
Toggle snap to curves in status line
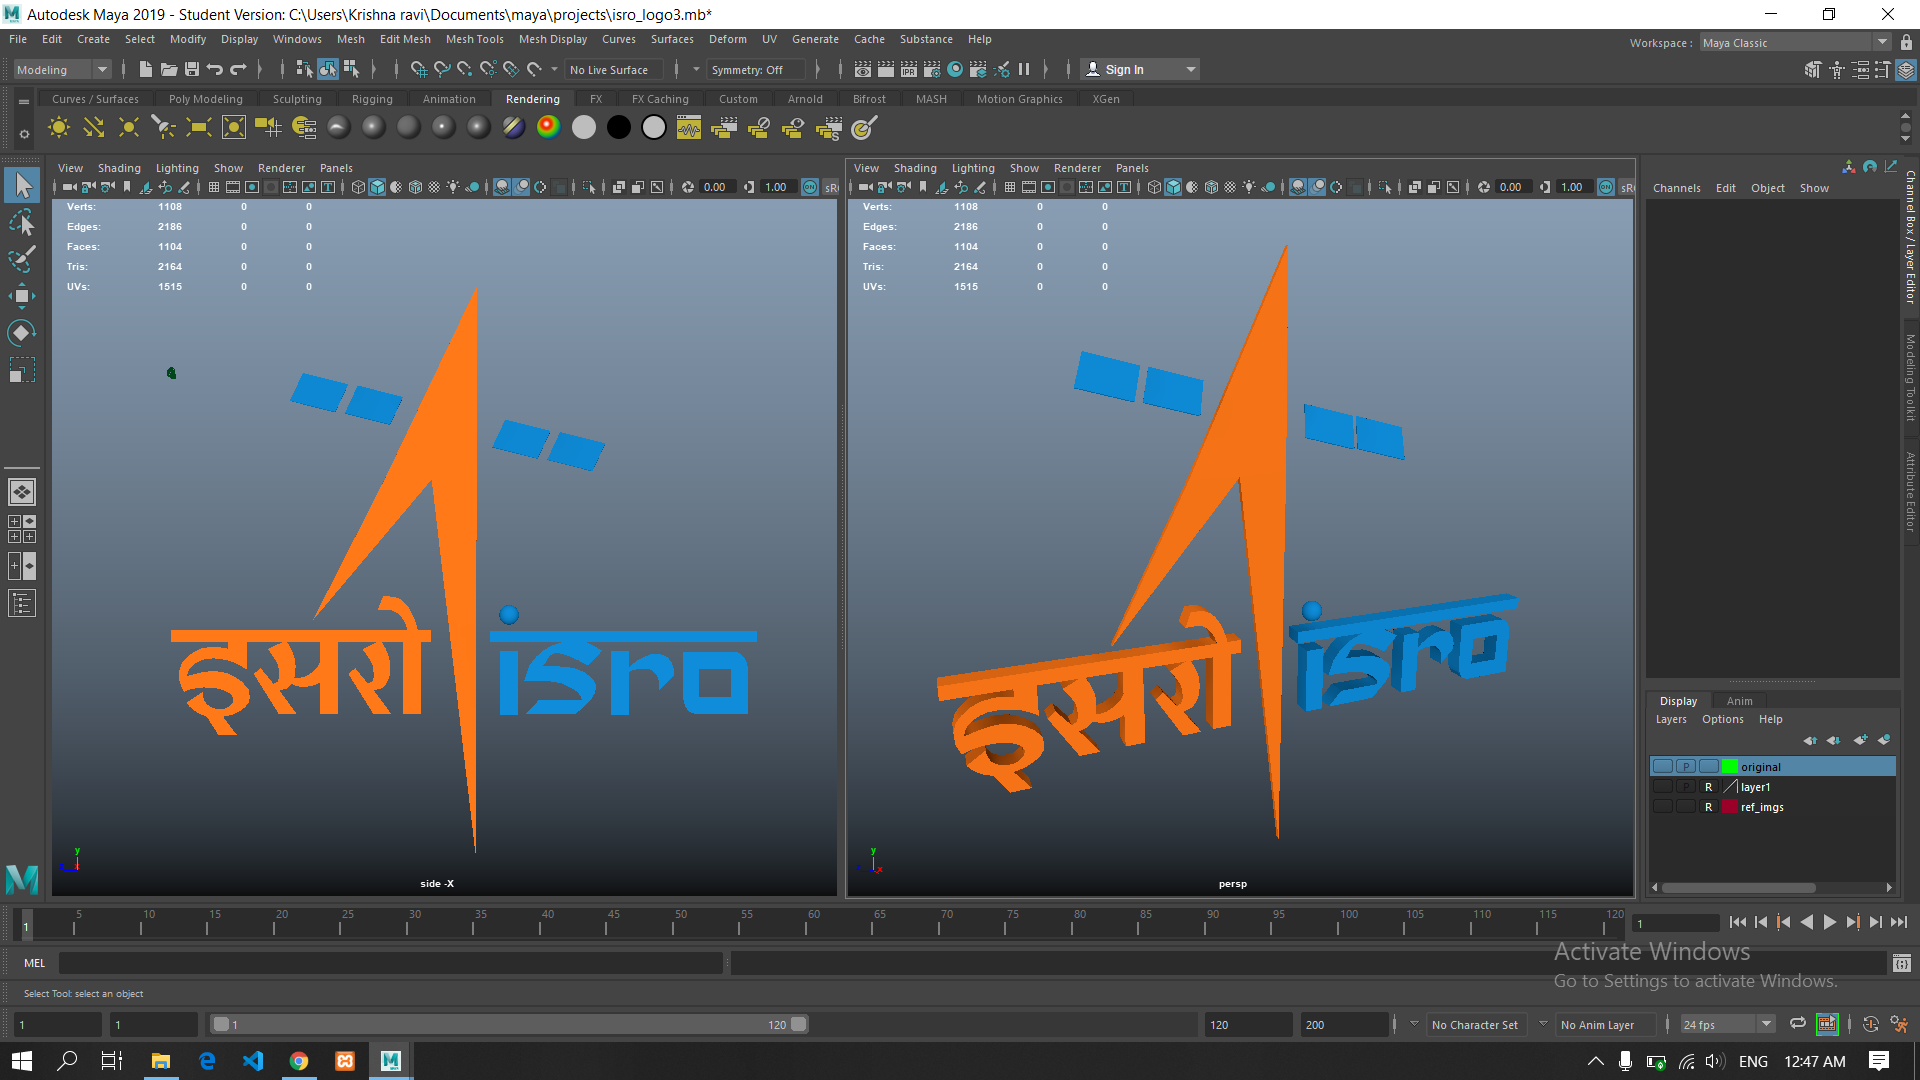(442, 69)
